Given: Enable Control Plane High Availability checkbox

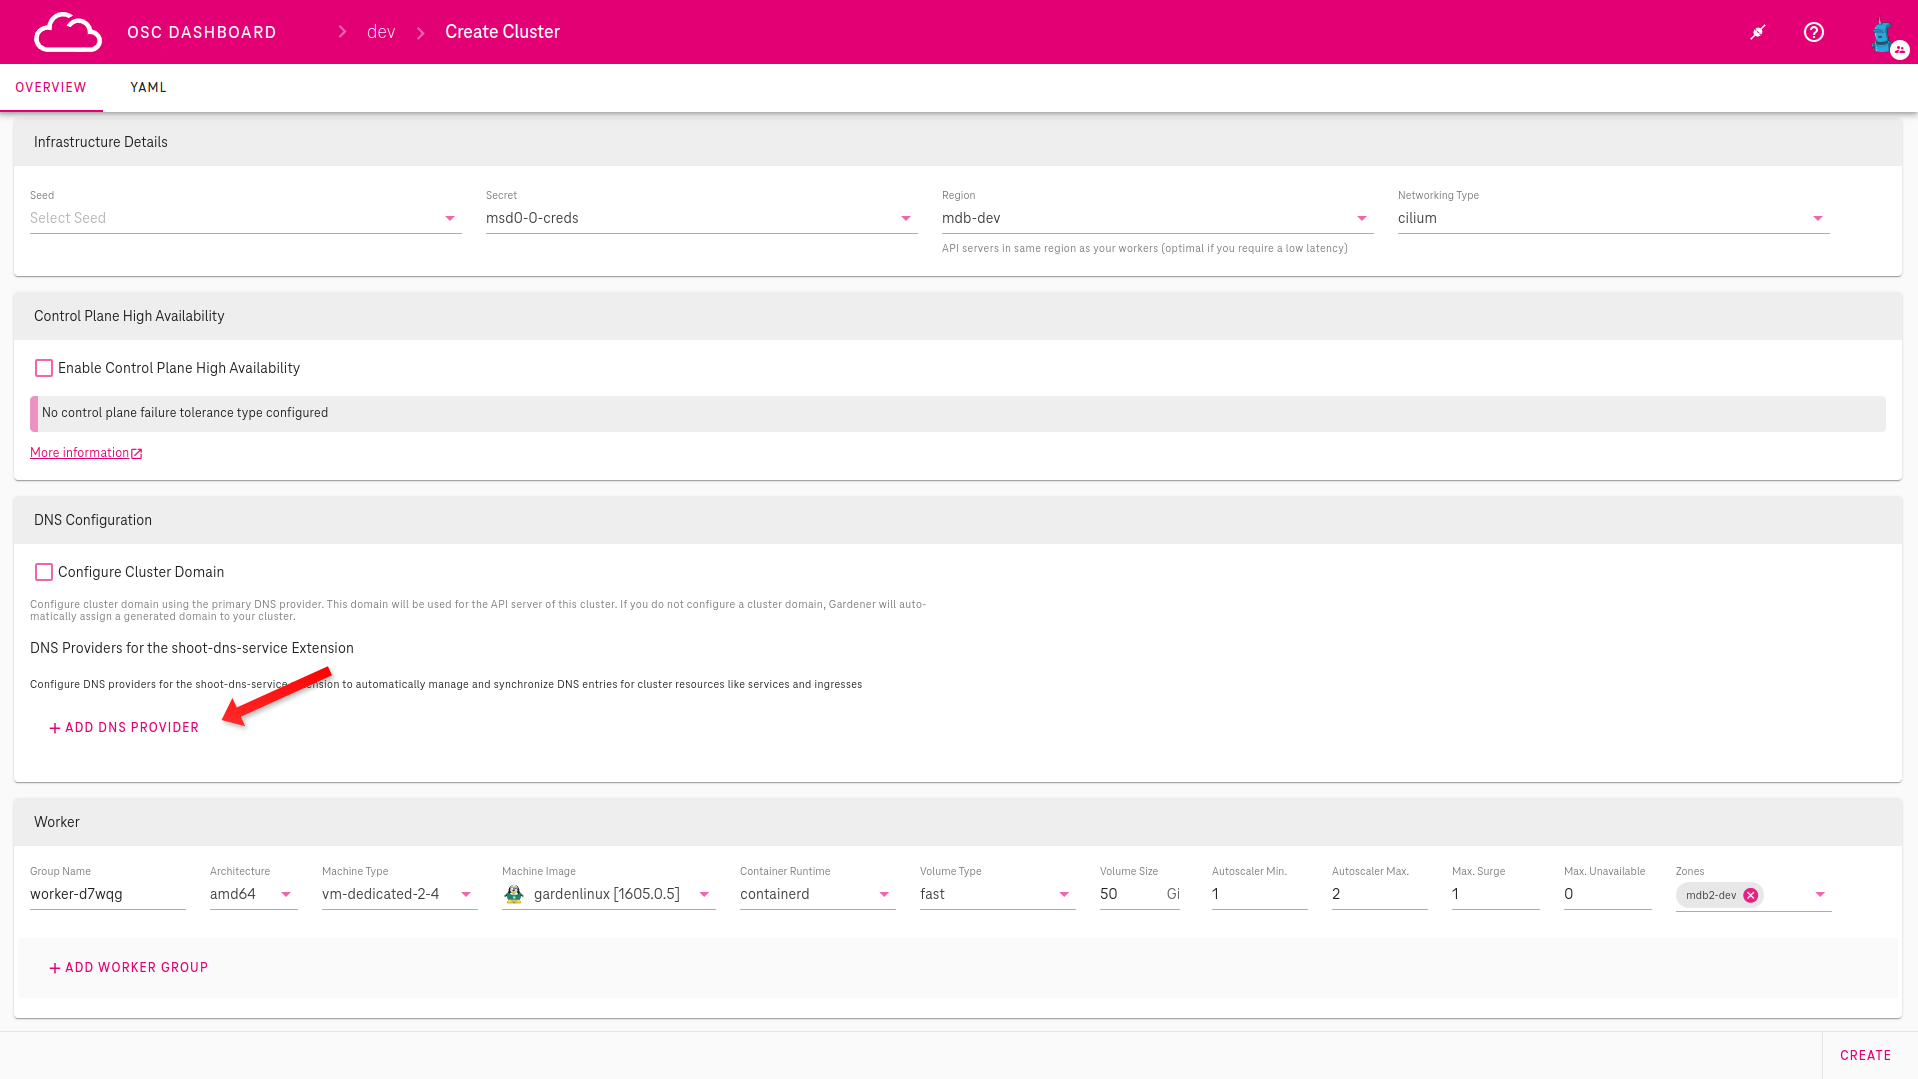Looking at the screenshot, I should click(44, 368).
